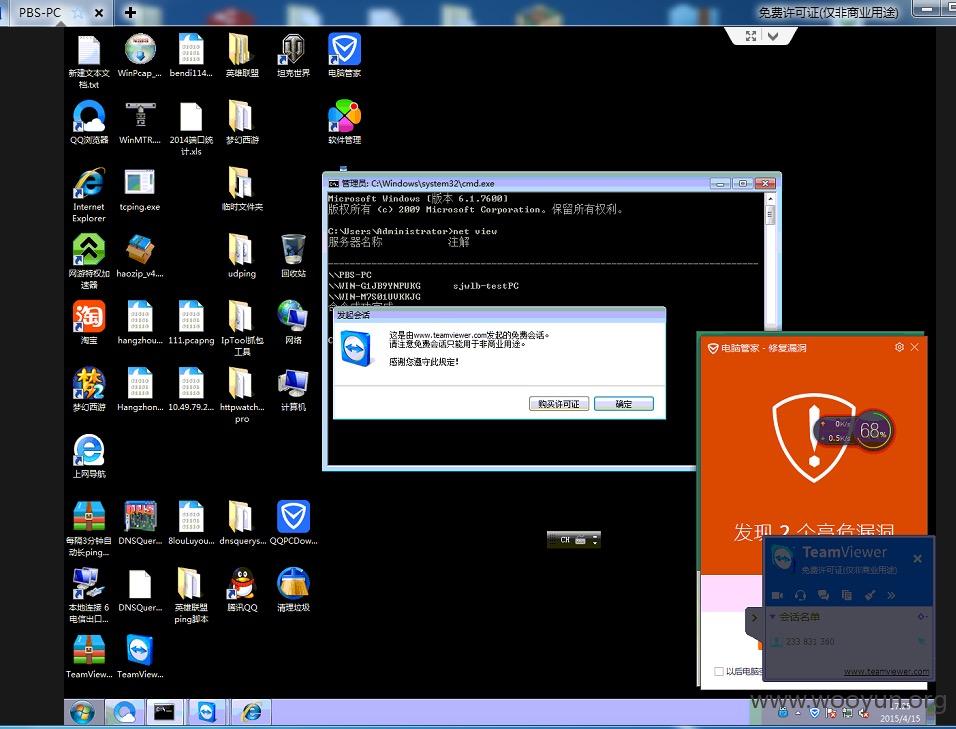Select the QQPCDow... desktop icon

click(293, 523)
